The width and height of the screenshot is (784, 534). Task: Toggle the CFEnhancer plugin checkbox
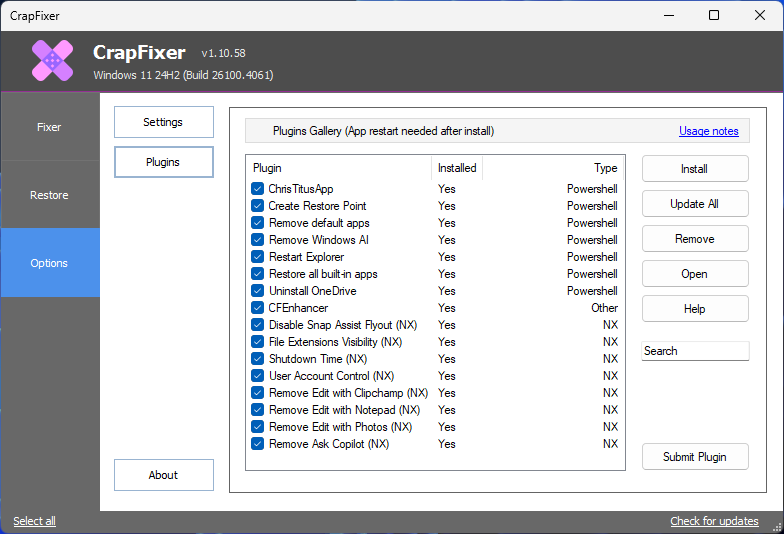(x=258, y=308)
